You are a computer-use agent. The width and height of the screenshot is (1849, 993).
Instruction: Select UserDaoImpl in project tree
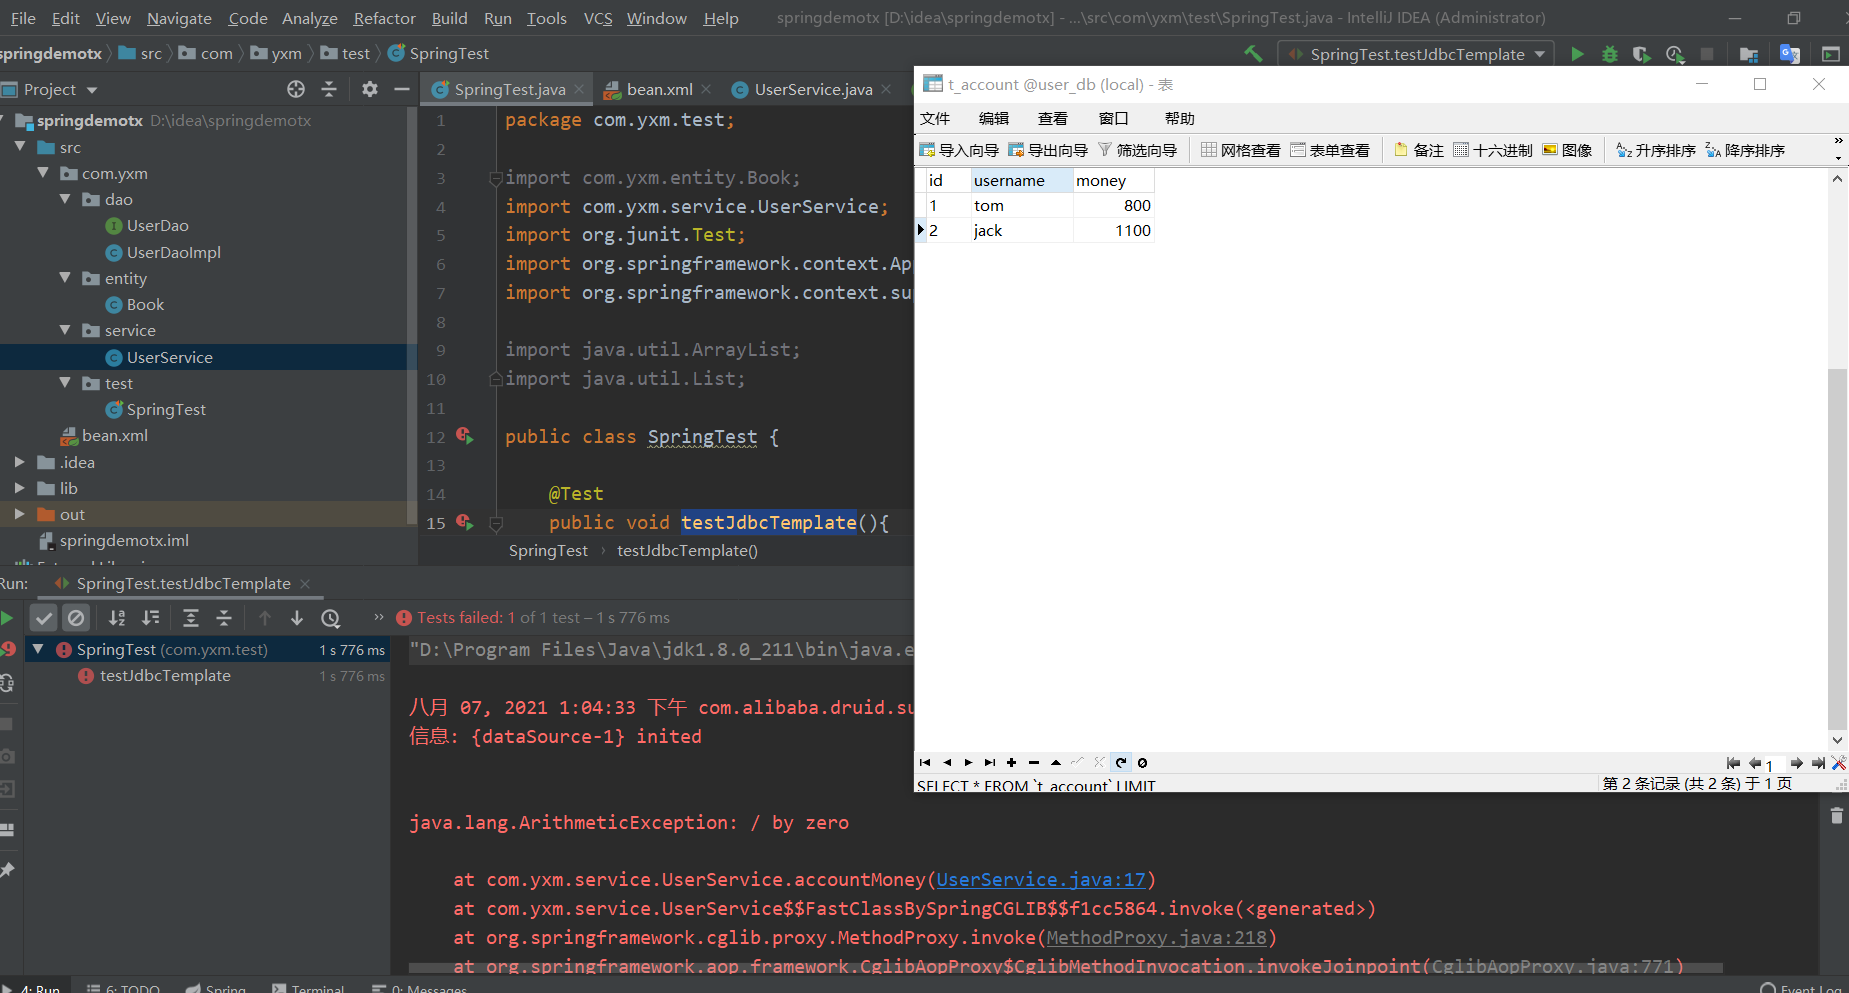point(173,252)
